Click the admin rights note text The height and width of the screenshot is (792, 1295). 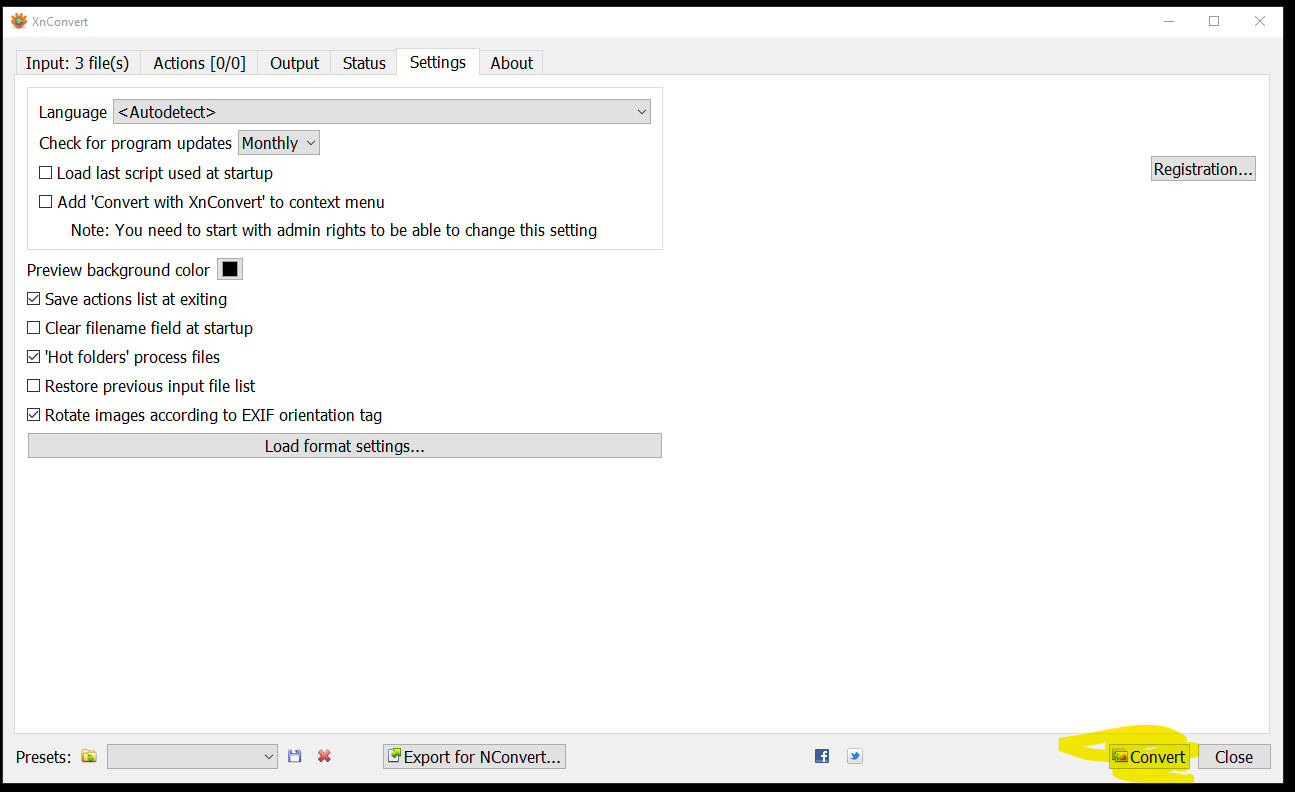tap(334, 230)
